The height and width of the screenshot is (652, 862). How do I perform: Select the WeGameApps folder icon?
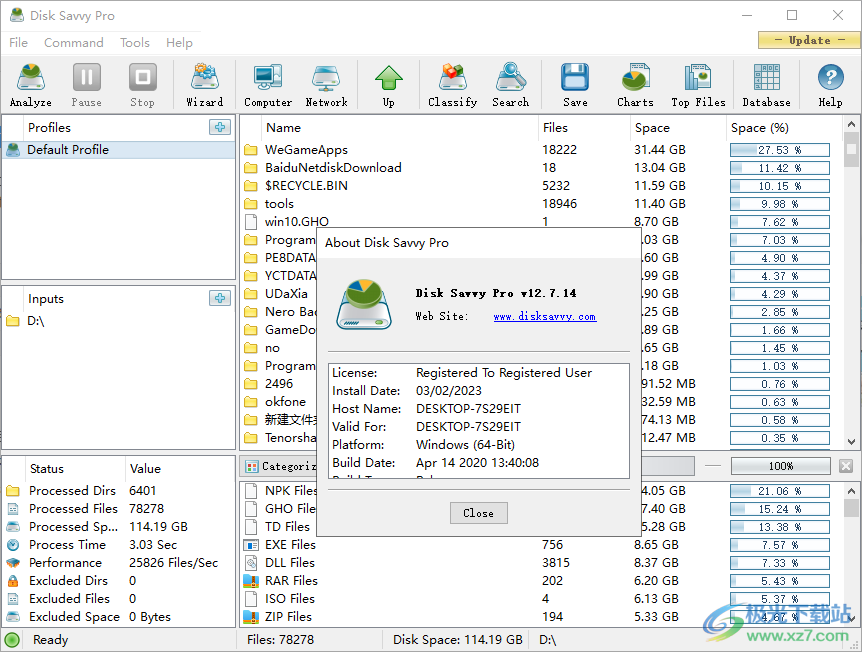(251, 150)
